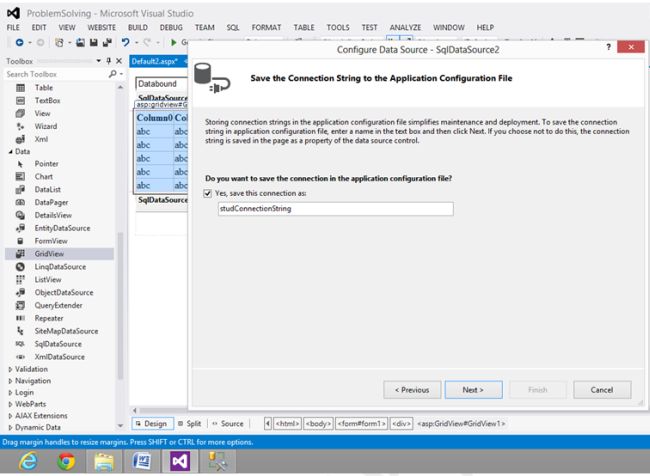650x476 pixels.
Task: Switch to Split view
Action: [x=190, y=424]
